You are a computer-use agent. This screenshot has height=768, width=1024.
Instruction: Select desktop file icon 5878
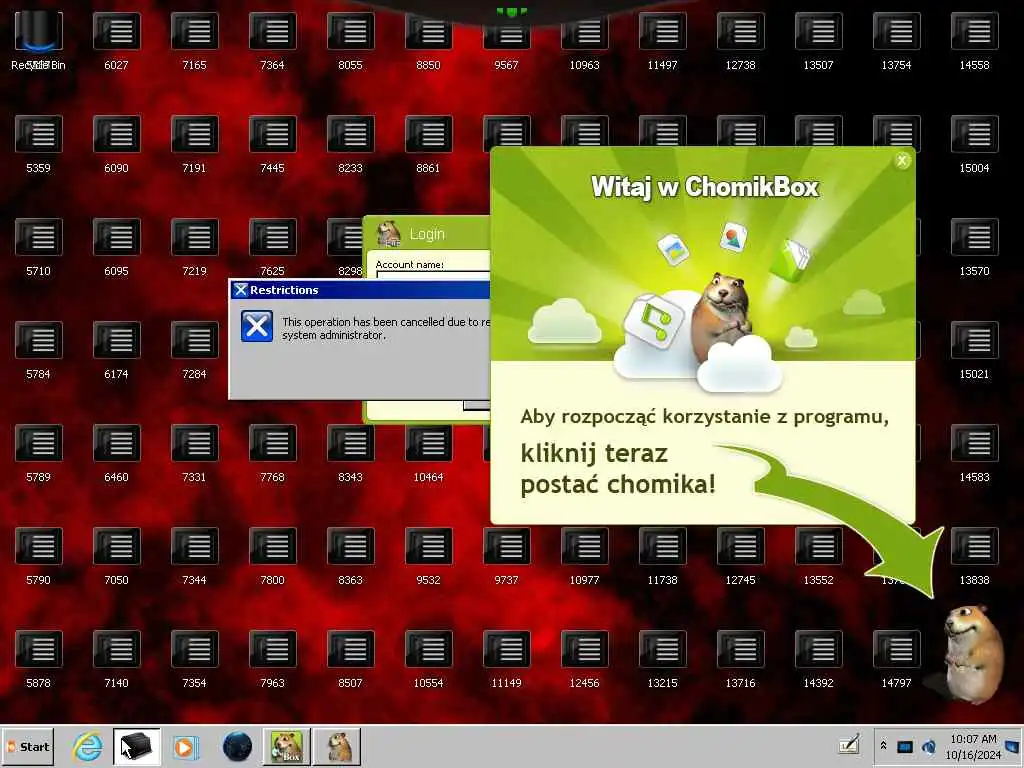(39, 658)
